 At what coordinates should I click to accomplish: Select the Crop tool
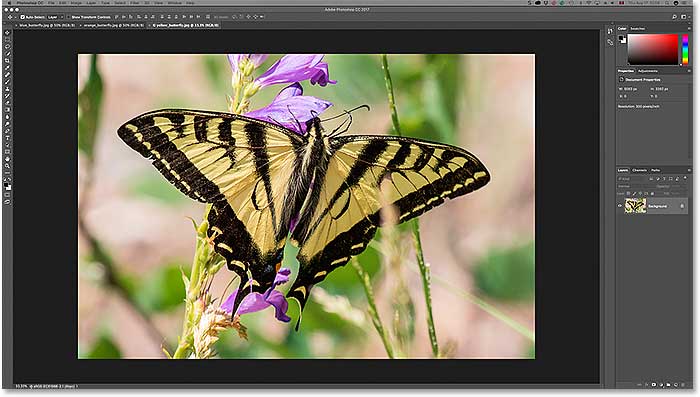7,61
